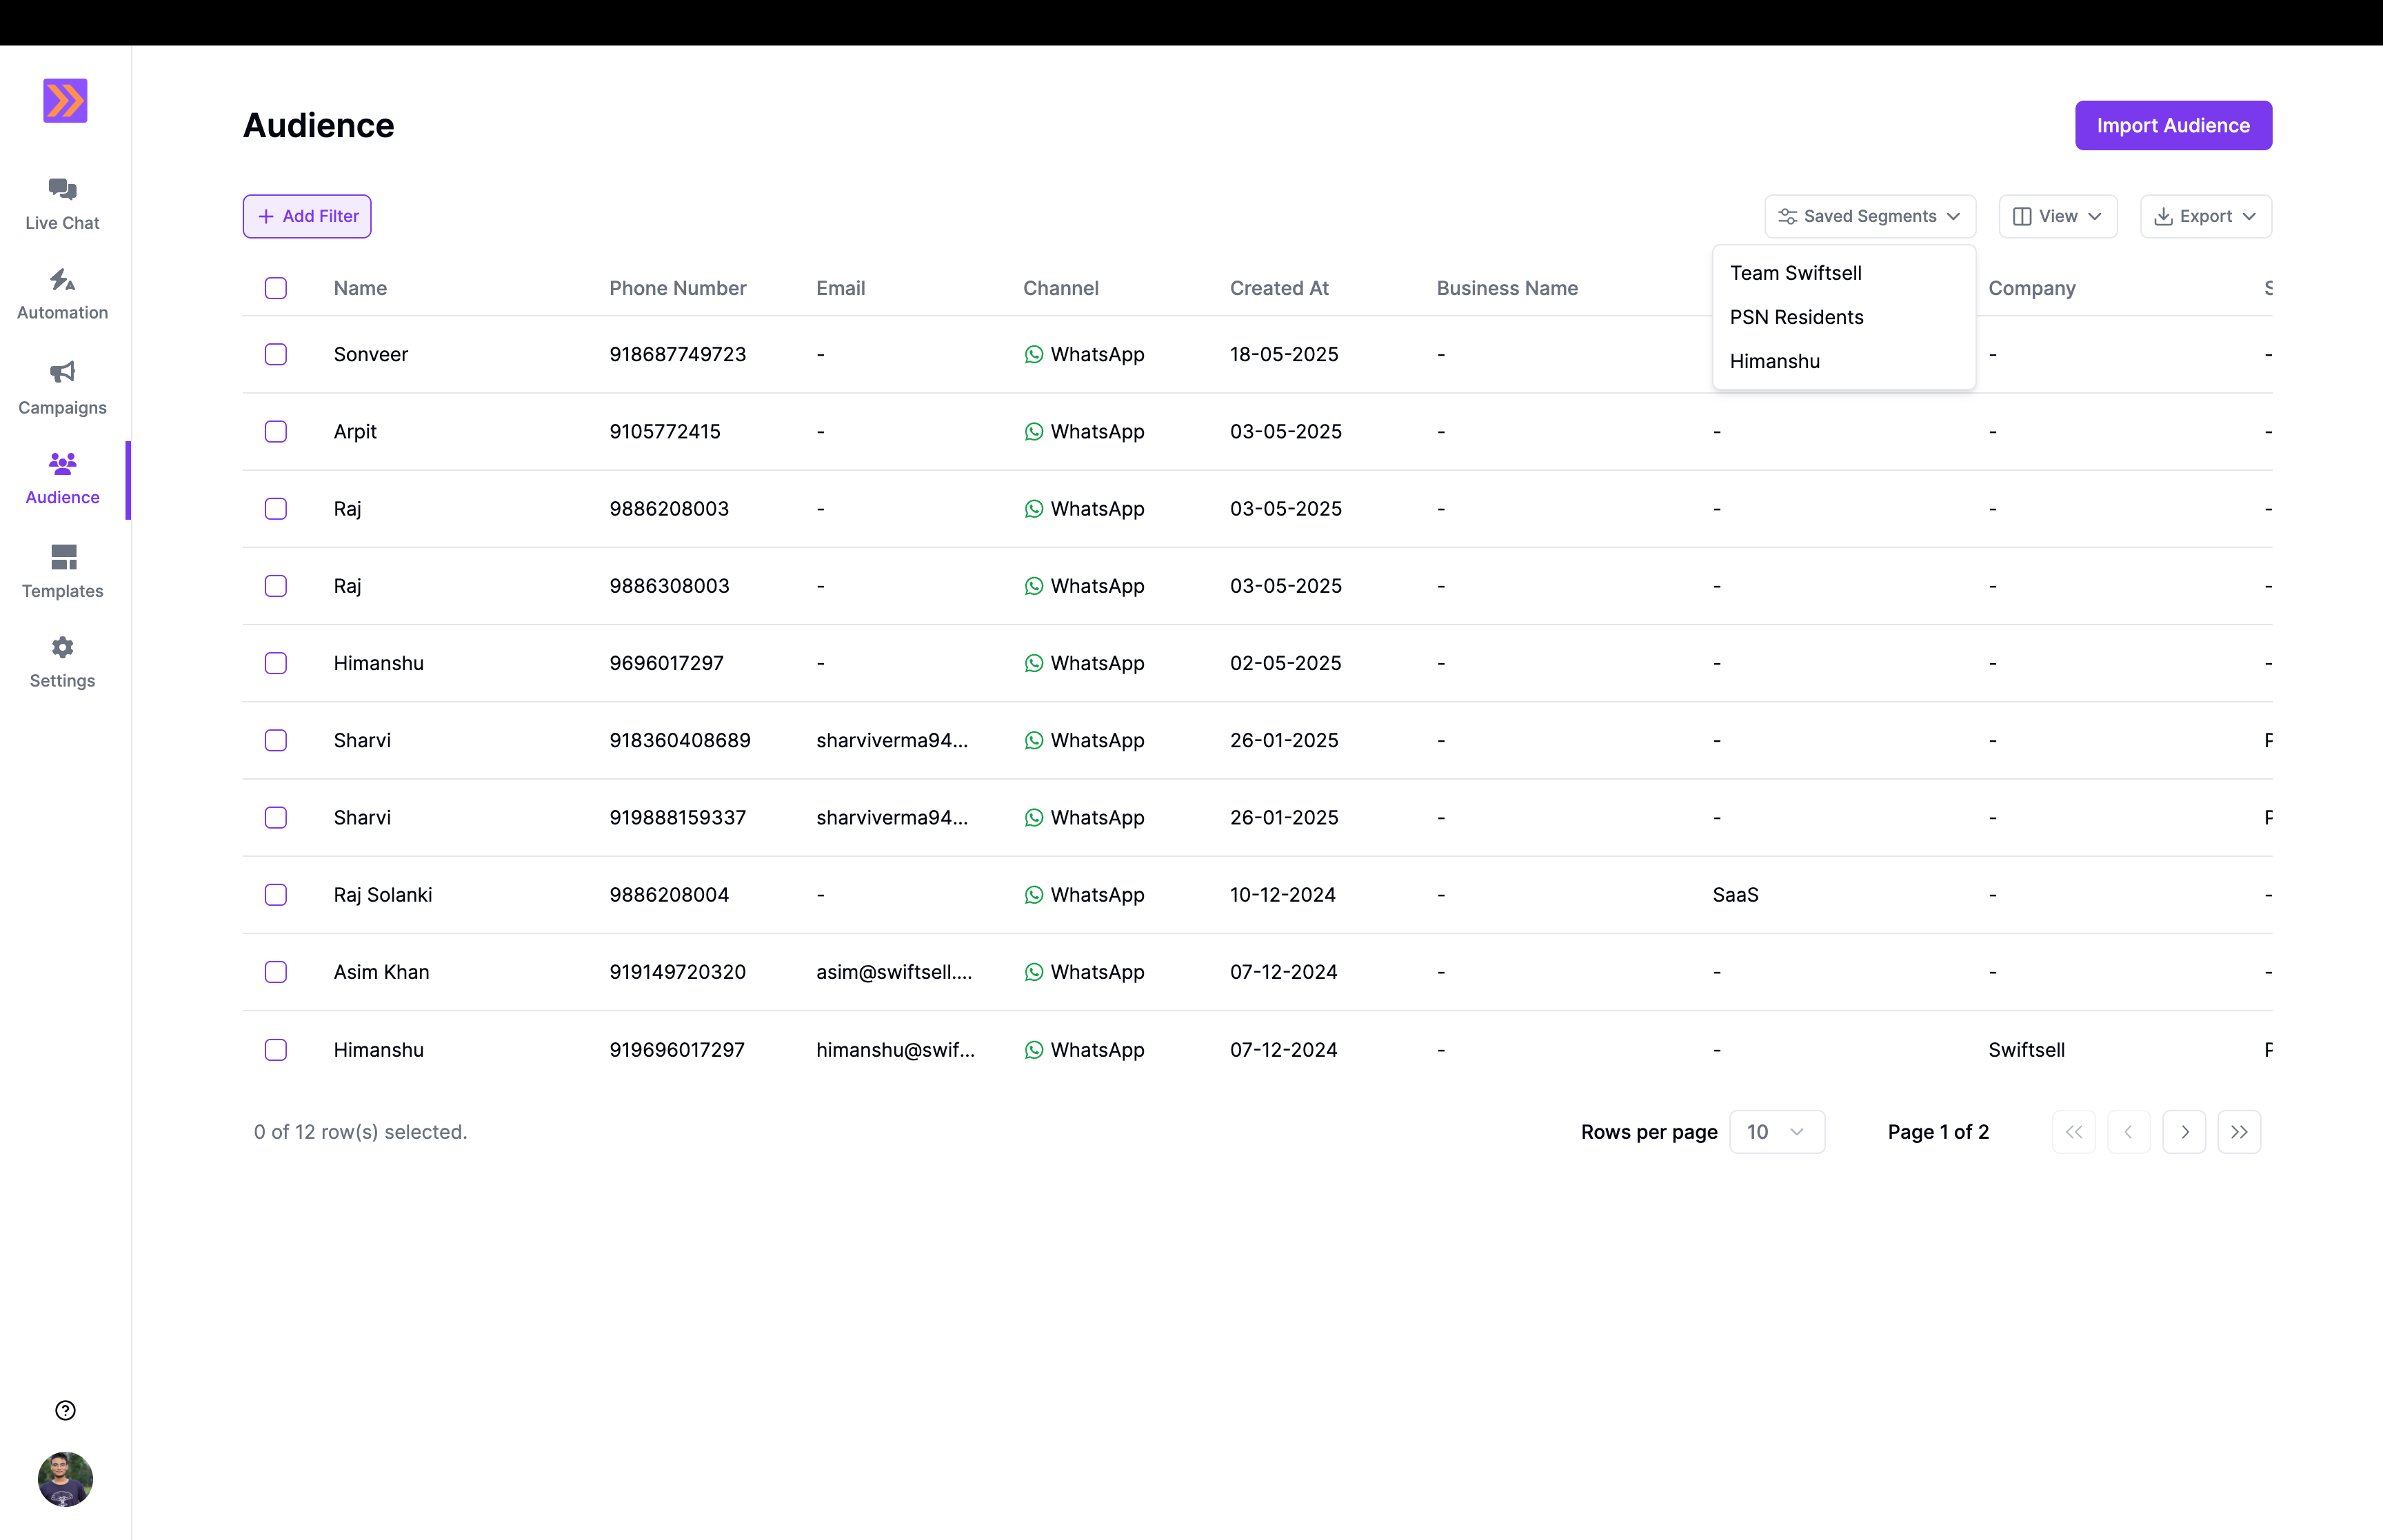The width and height of the screenshot is (2383, 1540).
Task: Choose Team Swiftsell segment
Action: (1795, 273)
